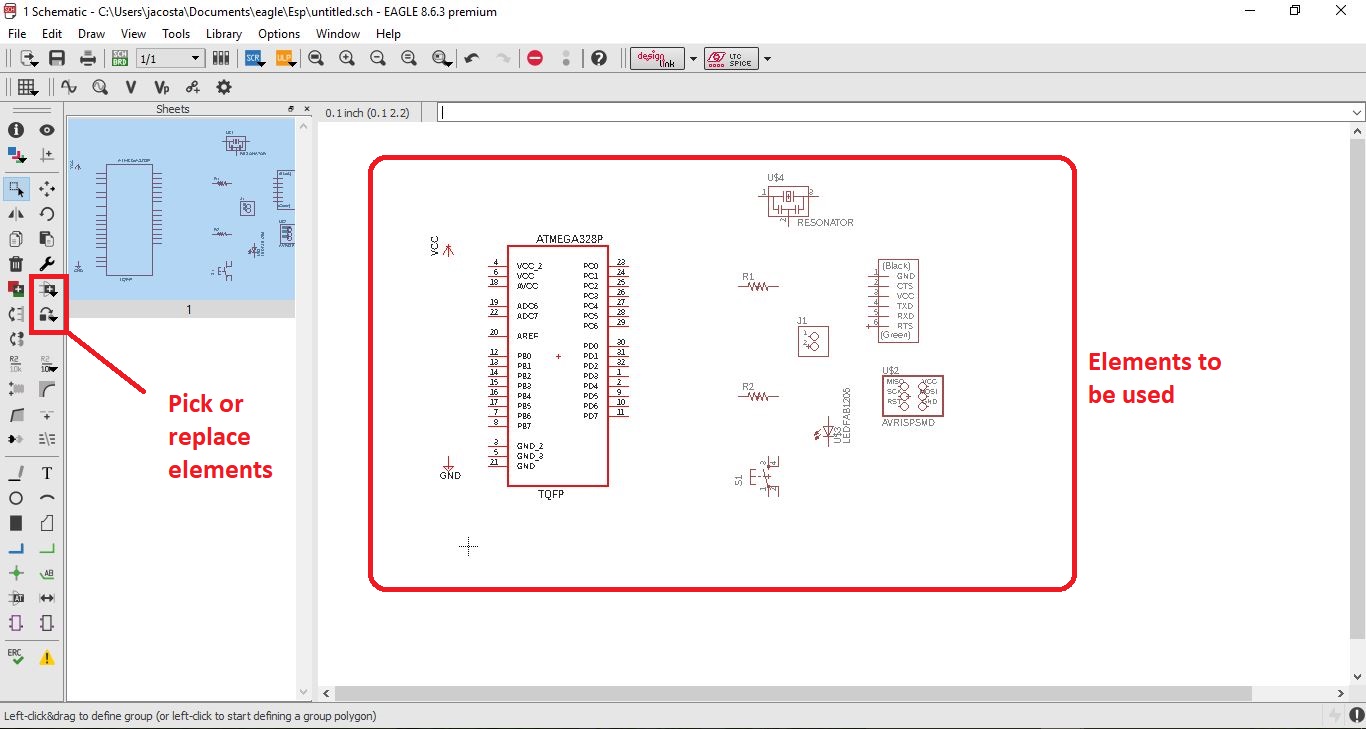The height and width of the screenshot is (729, 1366).
Task: Select the Rotate tool
Action: click(x=47, y=213)
